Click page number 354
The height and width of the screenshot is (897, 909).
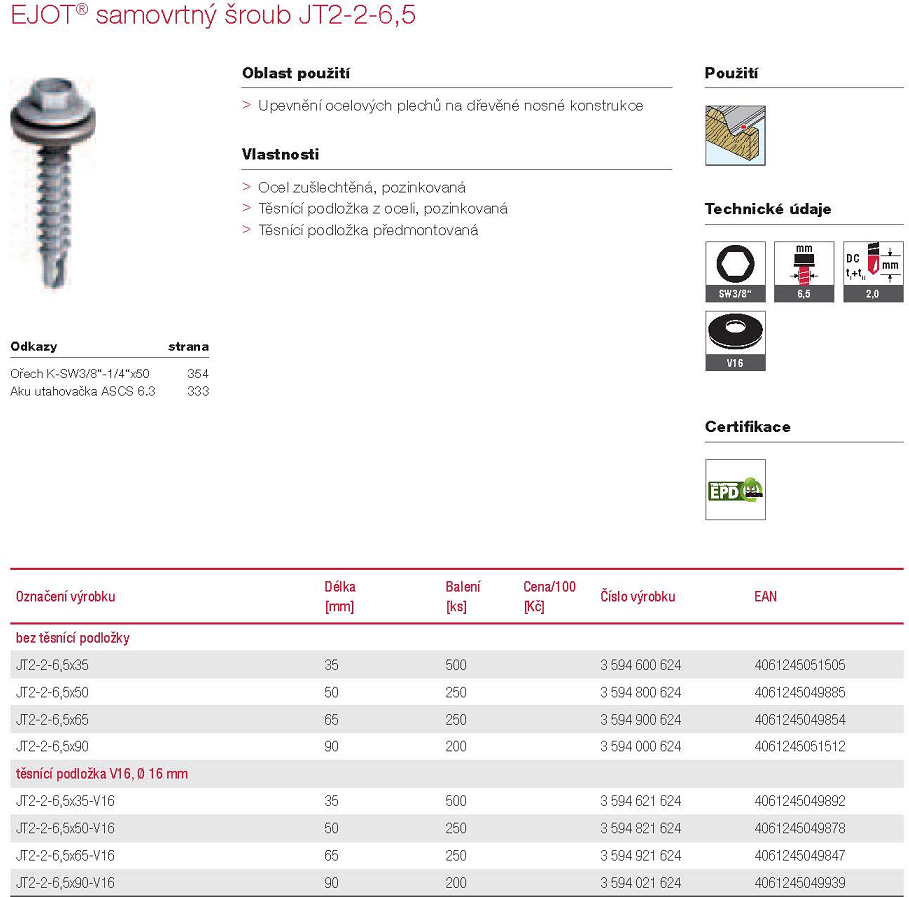198,373
